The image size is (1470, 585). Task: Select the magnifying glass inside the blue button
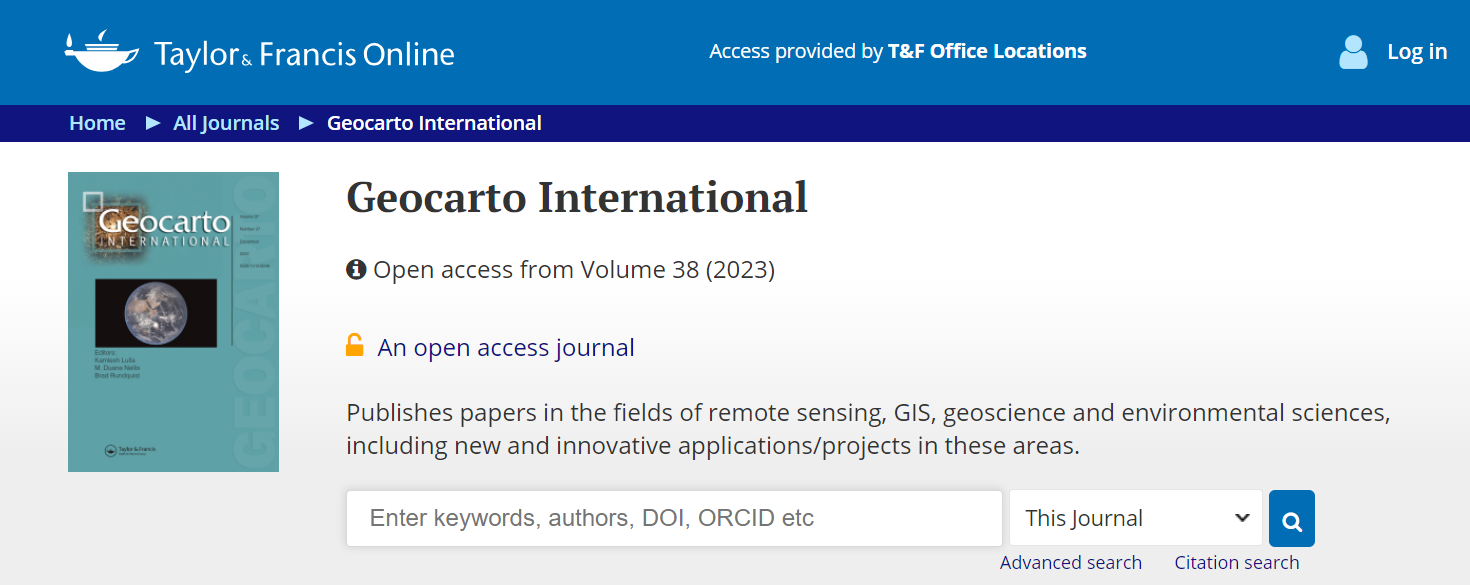tap(1291, 518)
